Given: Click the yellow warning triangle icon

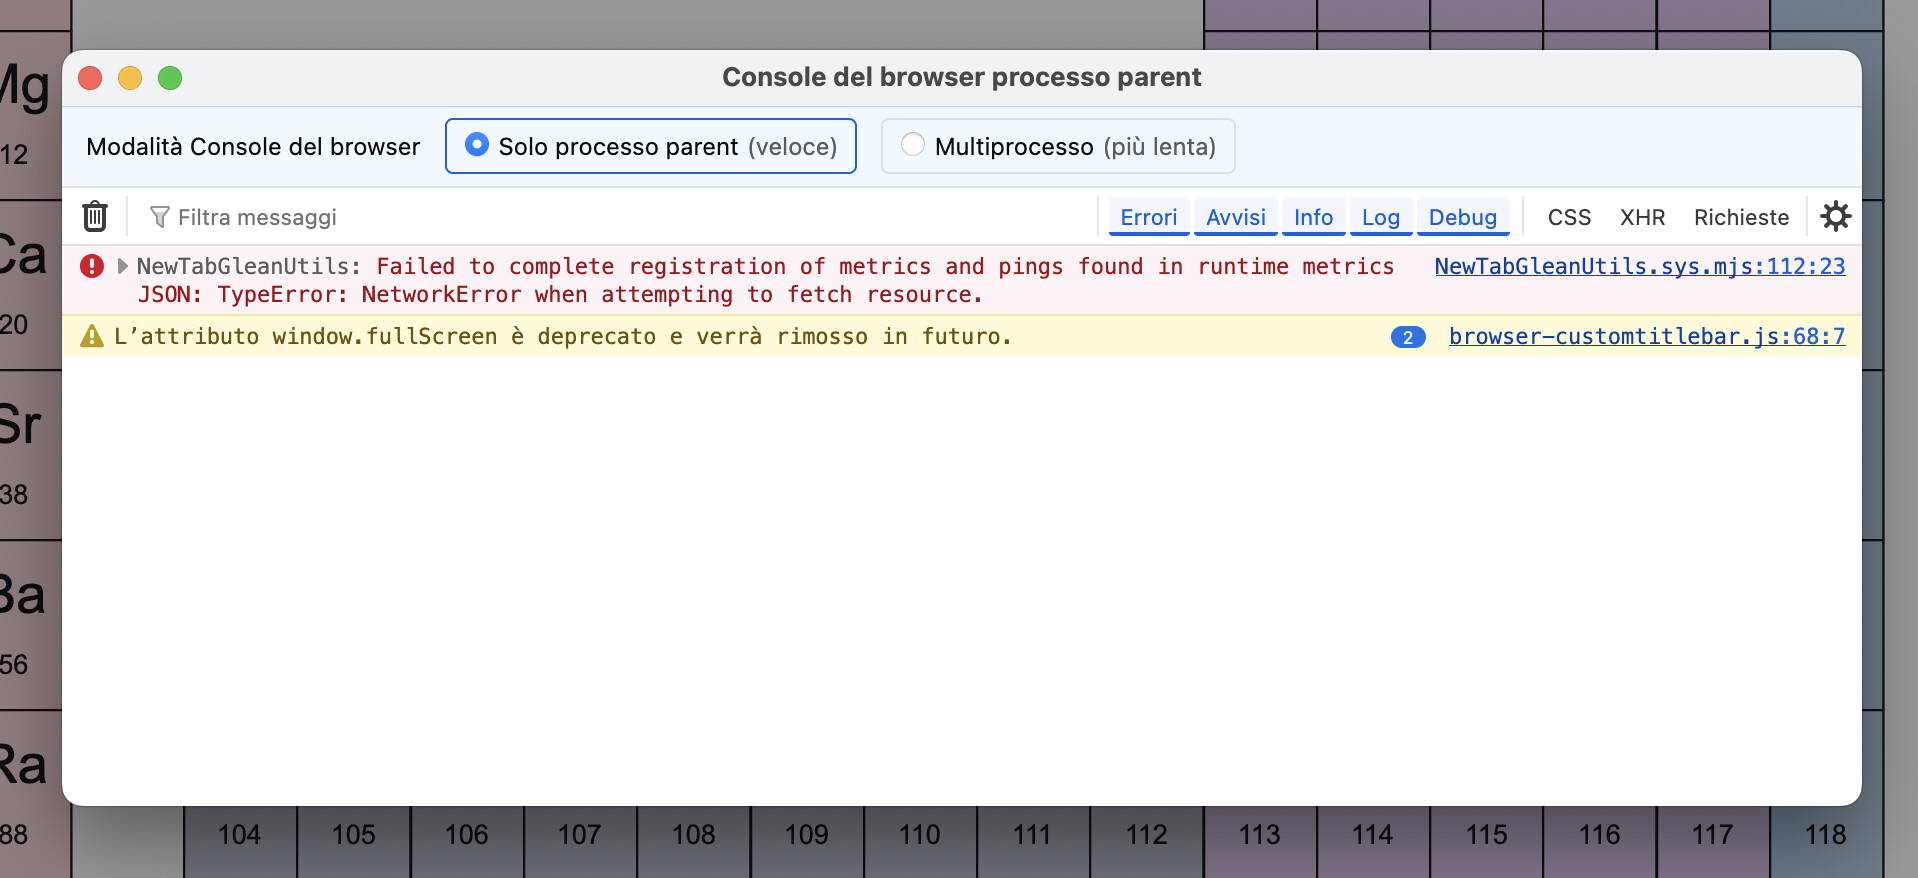Looking at the screenshot, I should pyautogui.click(x=92, y=336).
